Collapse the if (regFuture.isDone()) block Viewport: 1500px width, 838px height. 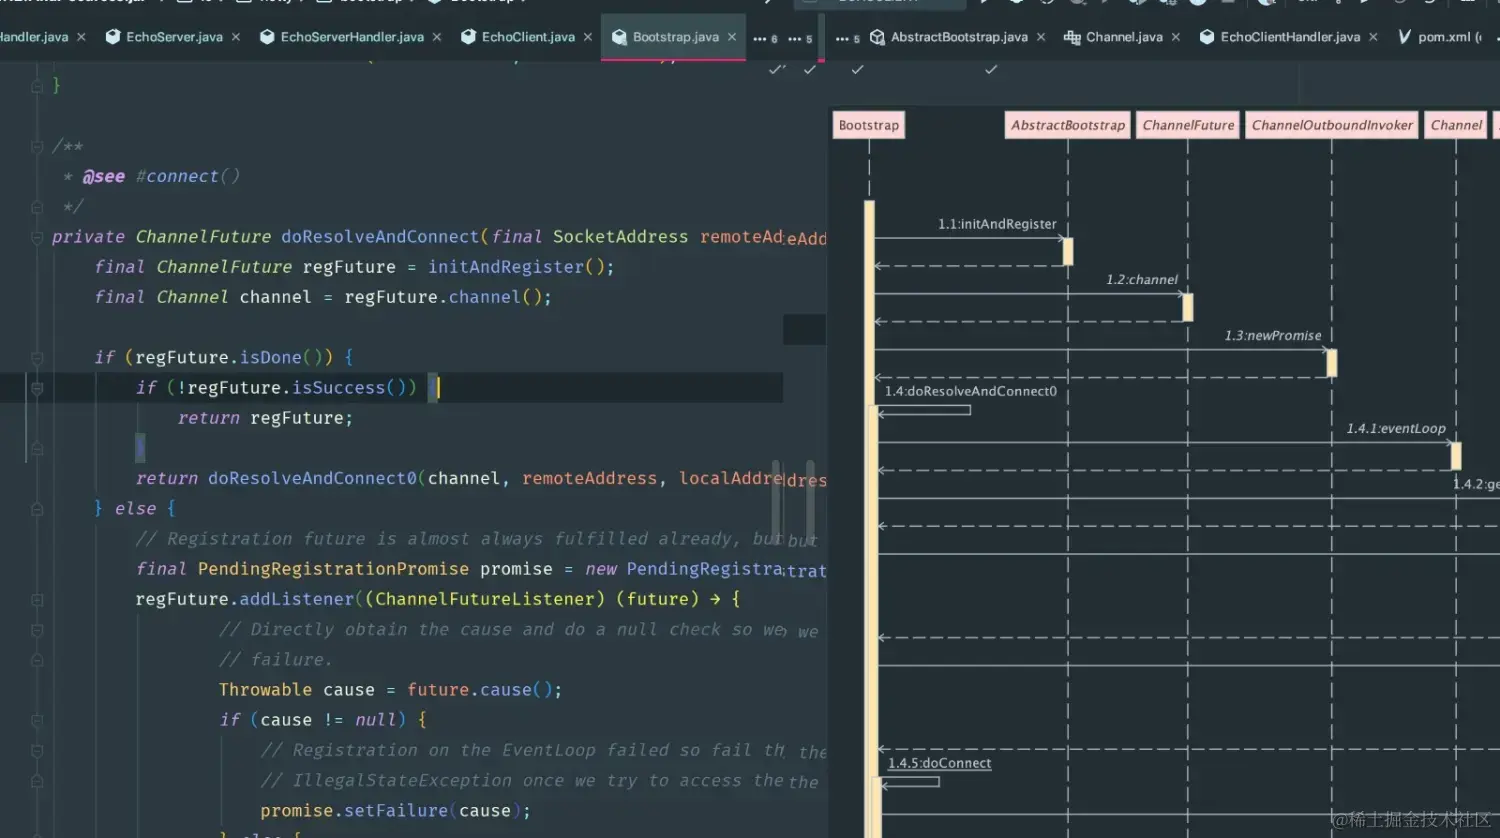click(37, 357)
